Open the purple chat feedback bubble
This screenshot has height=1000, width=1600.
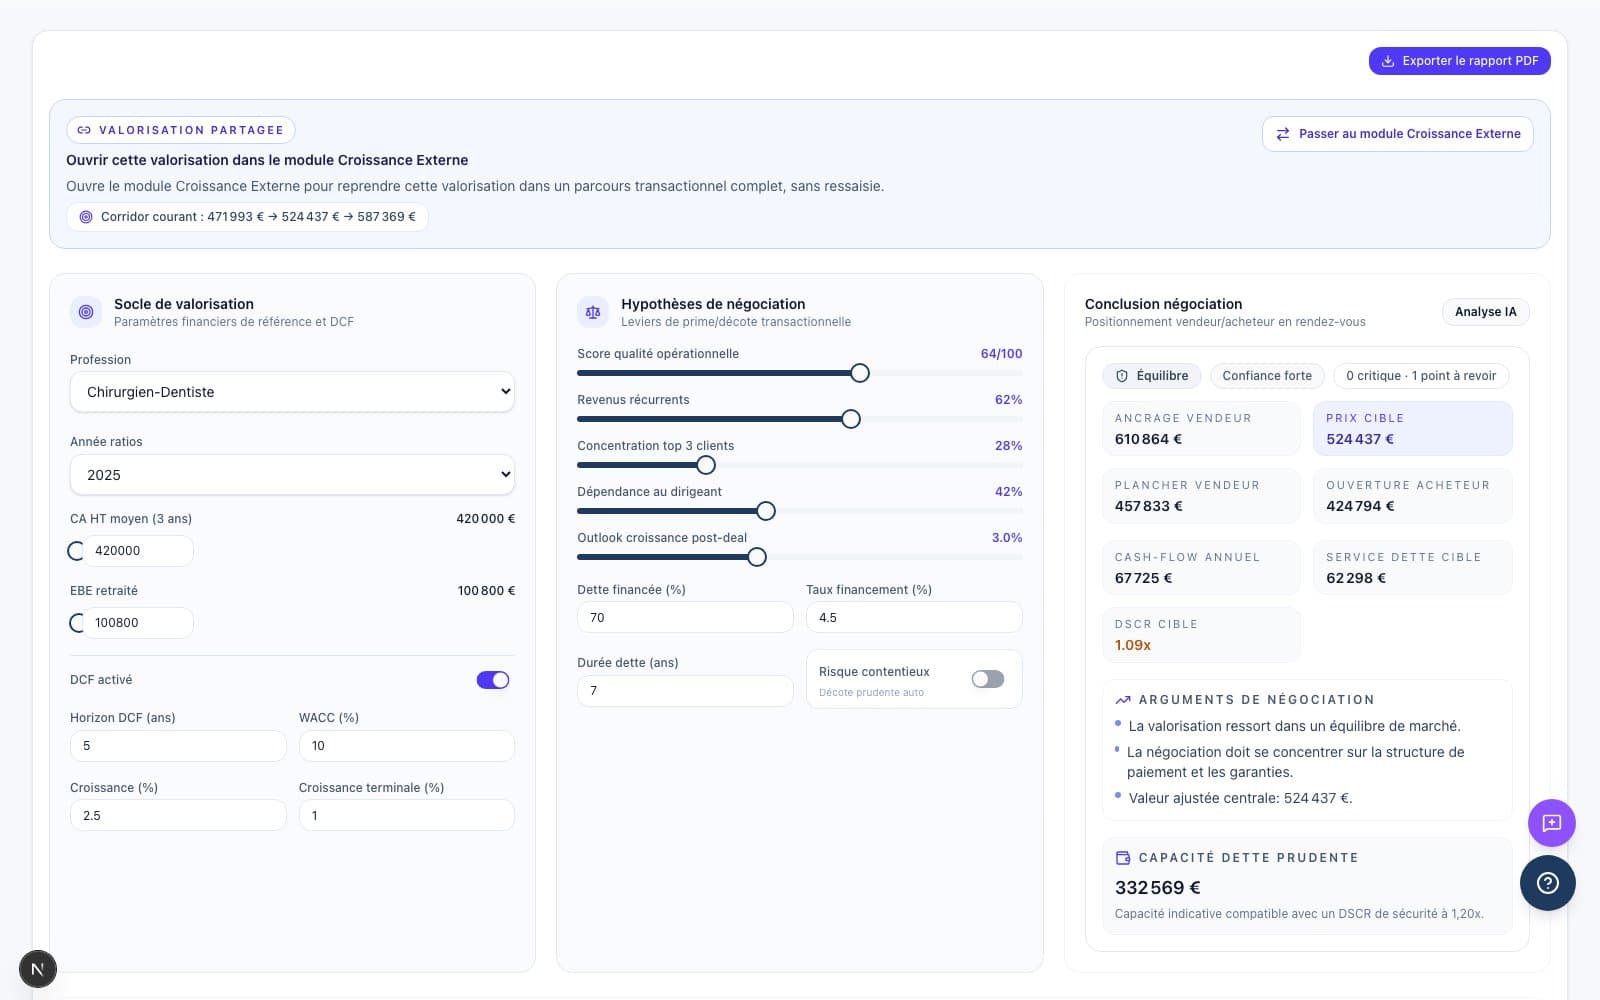(1551, 823)
